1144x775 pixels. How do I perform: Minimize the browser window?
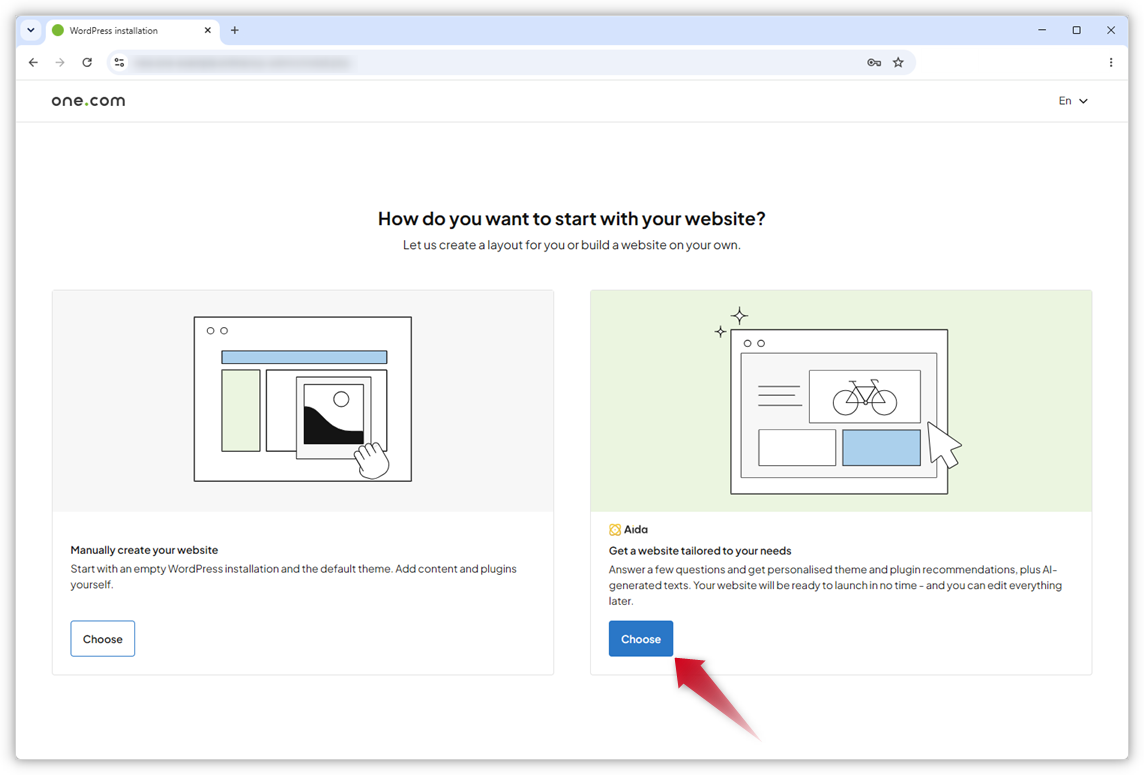(1042, 30)
